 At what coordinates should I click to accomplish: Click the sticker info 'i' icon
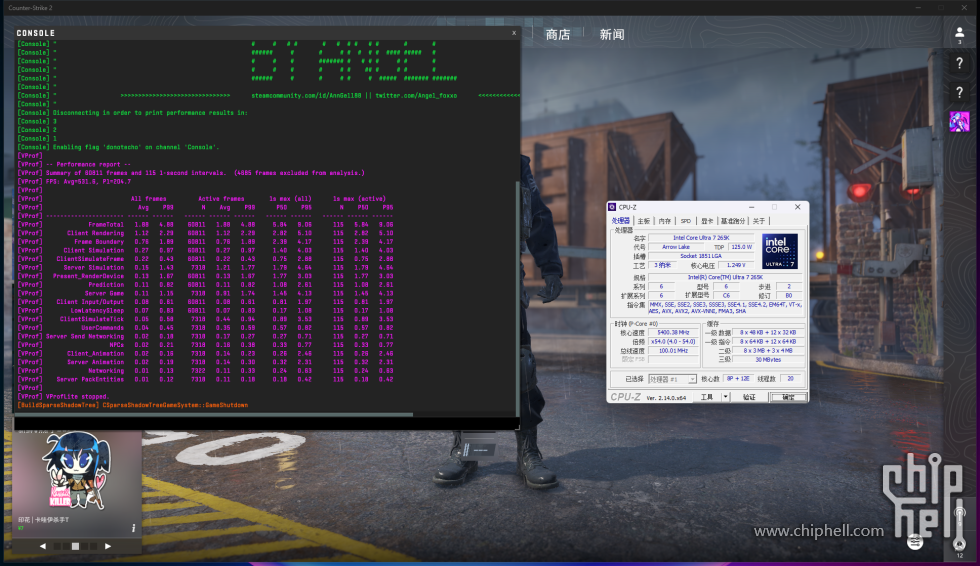pyautogui.click(x=133, y=528)
